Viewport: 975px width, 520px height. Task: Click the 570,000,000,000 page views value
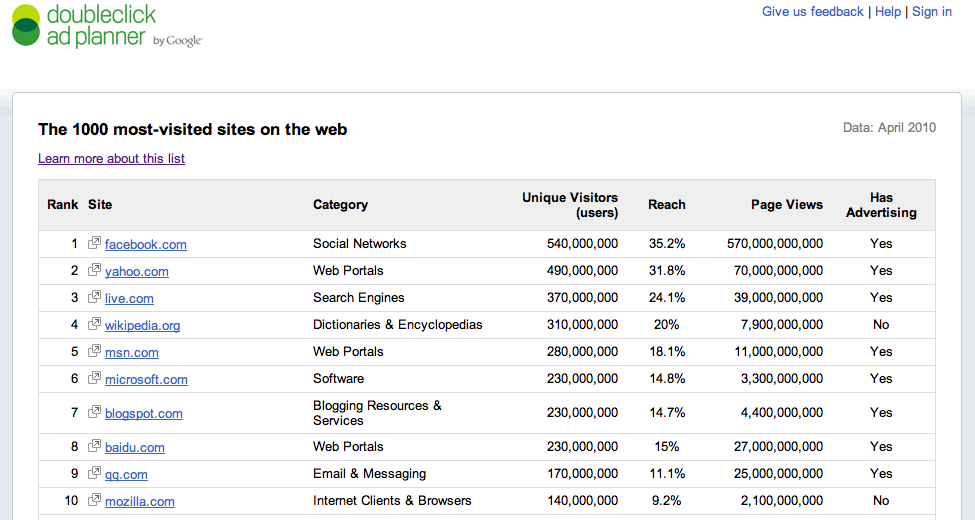coord(775,244)
